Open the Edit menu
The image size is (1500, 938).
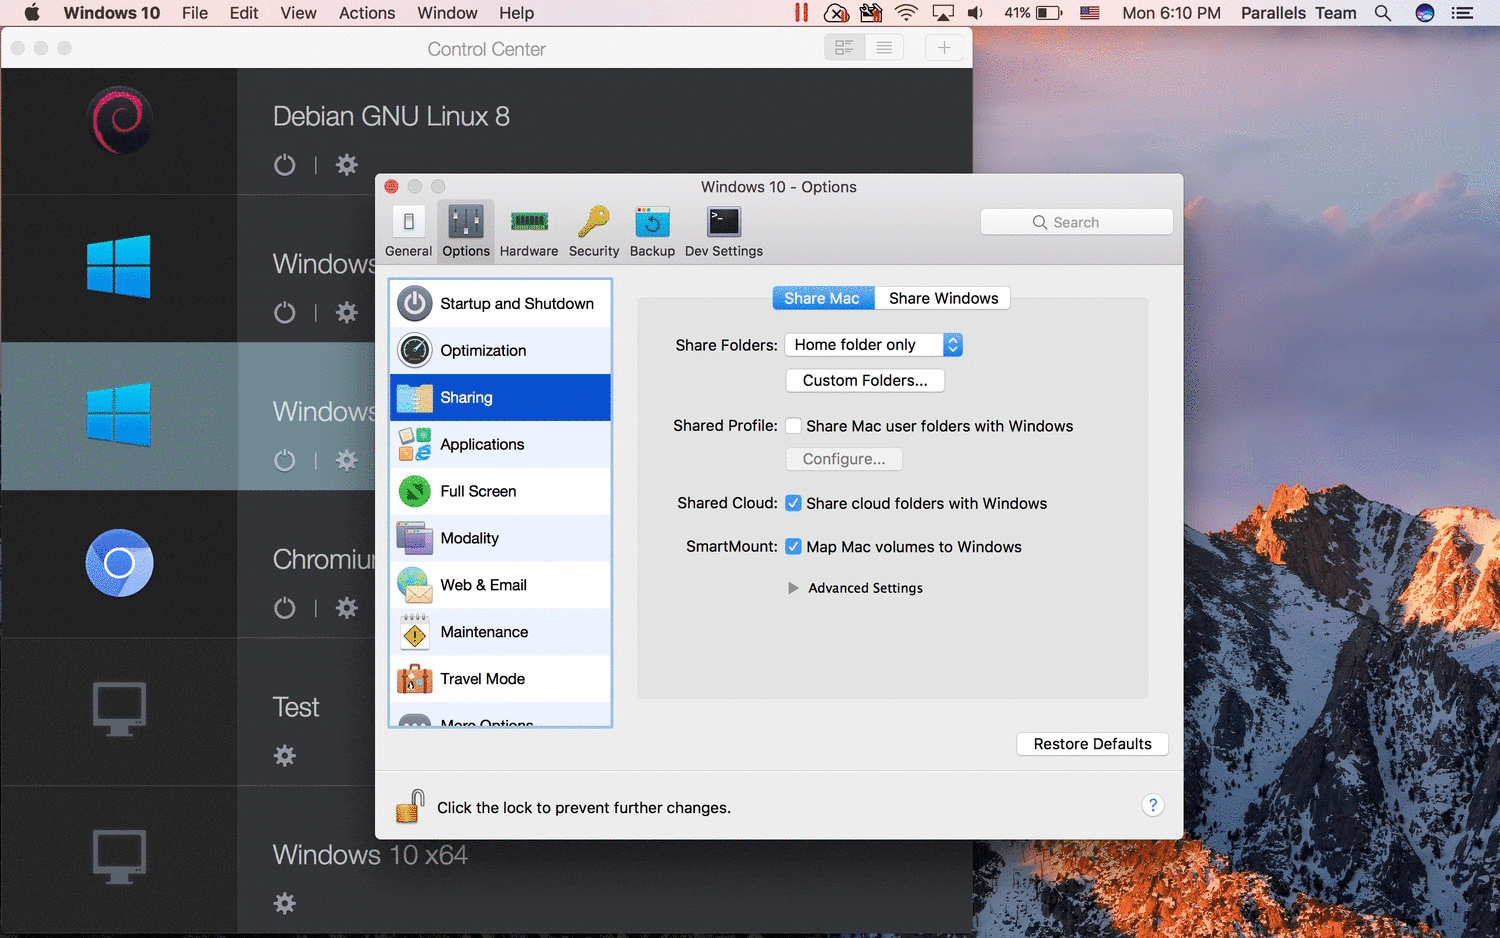244,13
